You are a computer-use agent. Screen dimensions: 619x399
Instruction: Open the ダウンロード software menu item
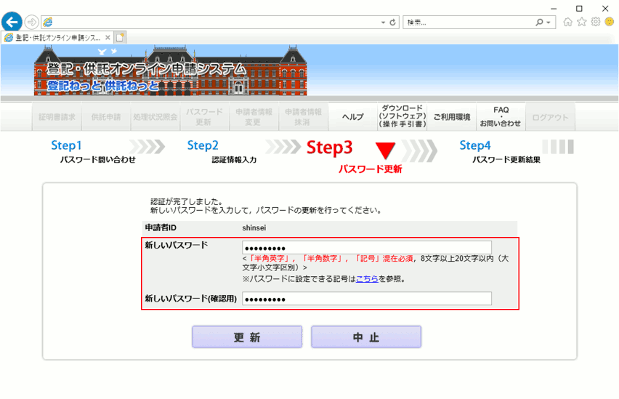click(x=402, y=116)
